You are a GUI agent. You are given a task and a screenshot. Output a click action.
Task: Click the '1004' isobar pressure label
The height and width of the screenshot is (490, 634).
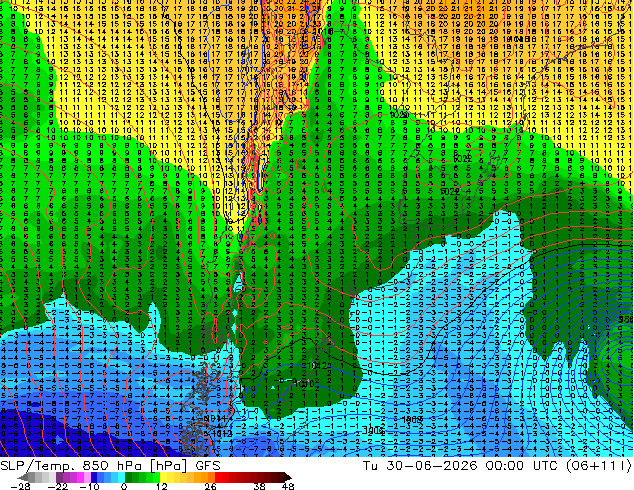tap(373, 430)
